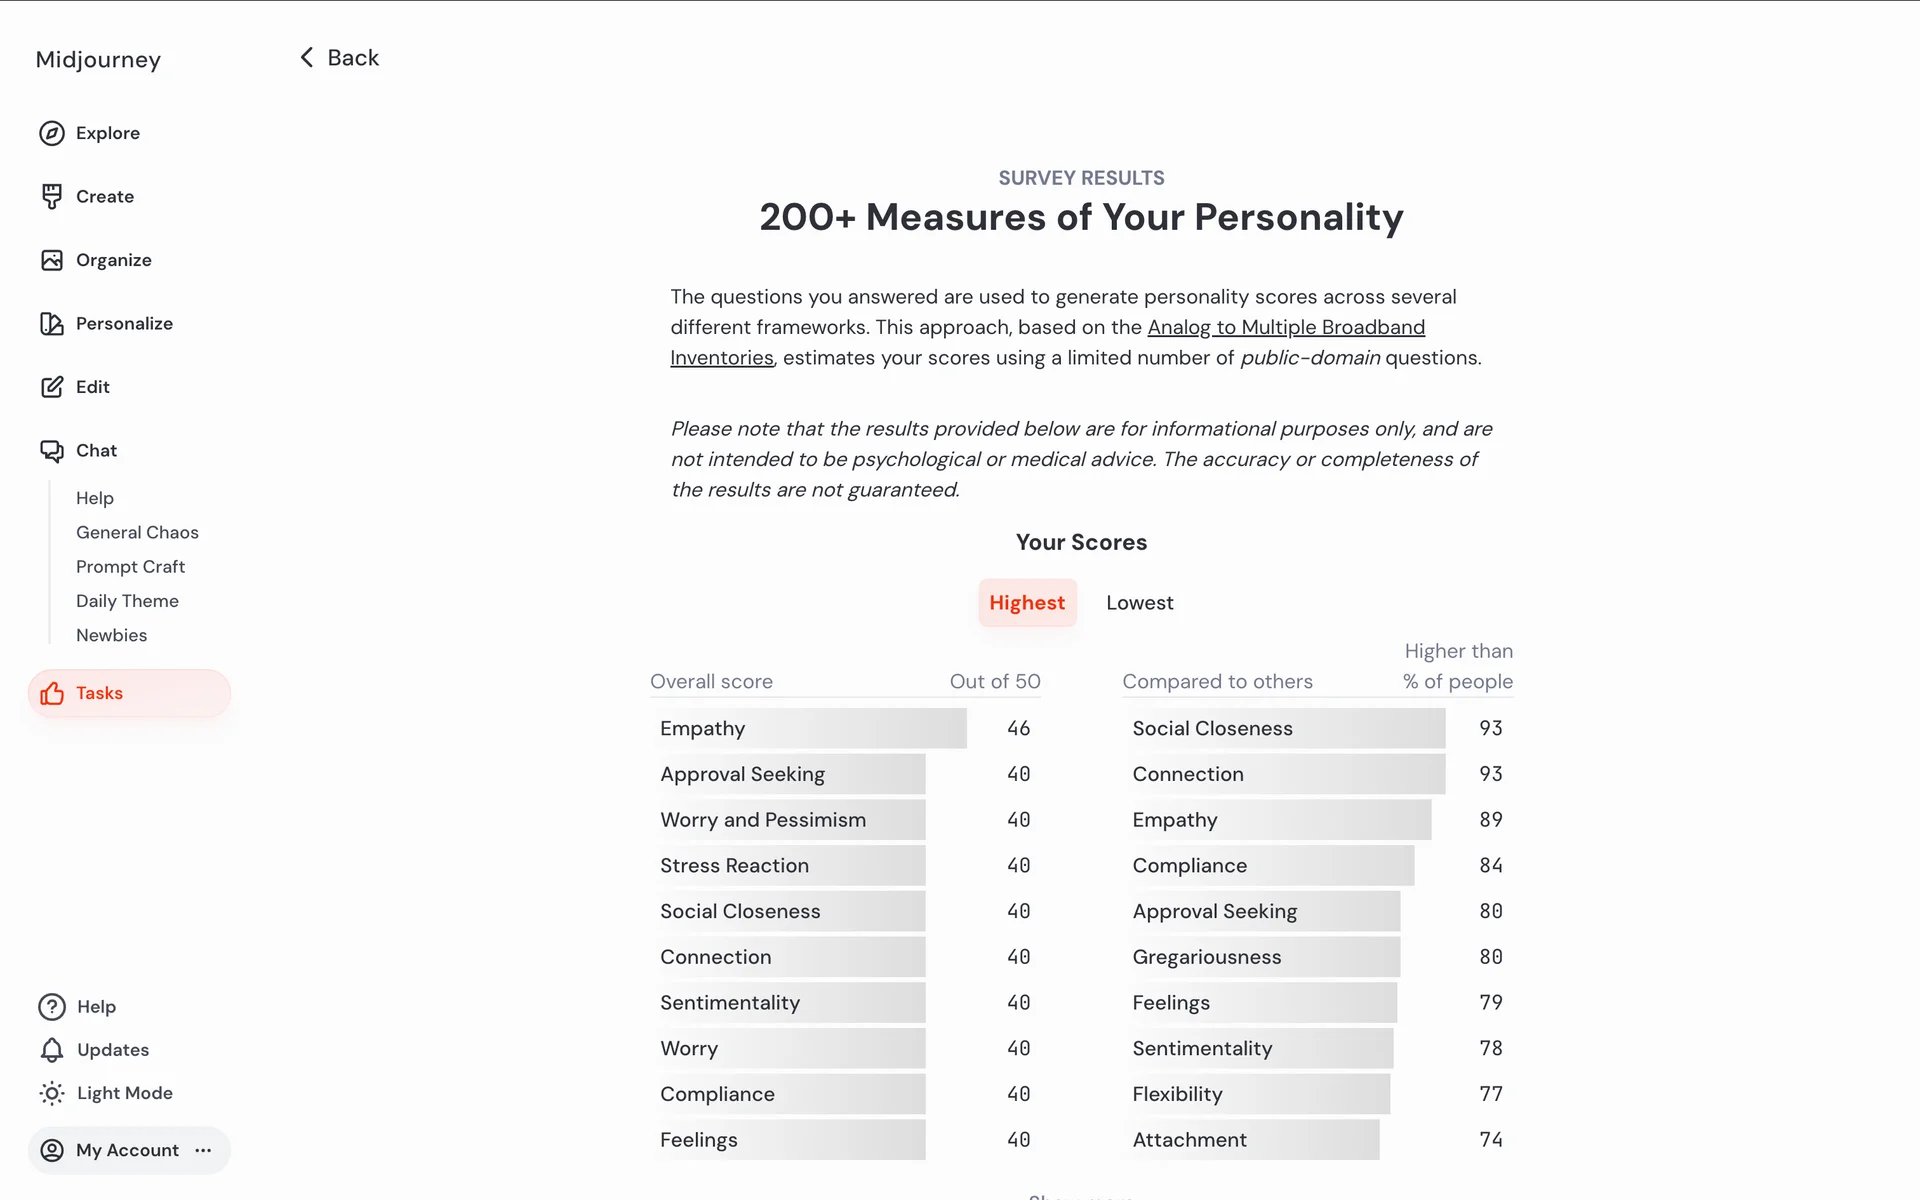The image size is (1920, 1200).
Task: Select the Edit pencil icon
Action: (x=52, y=387)
